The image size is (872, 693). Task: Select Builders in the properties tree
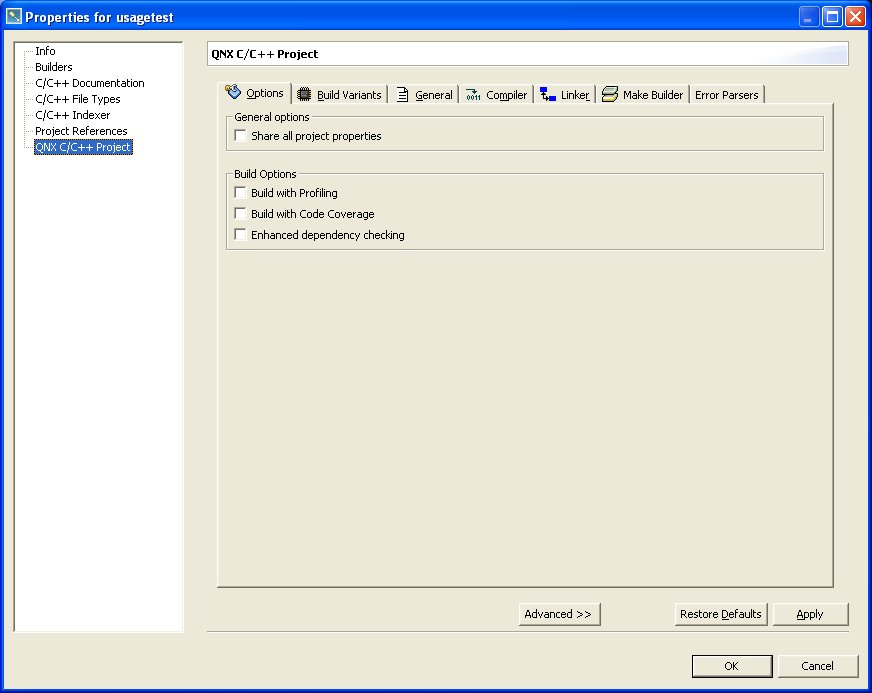pos(54,67)
